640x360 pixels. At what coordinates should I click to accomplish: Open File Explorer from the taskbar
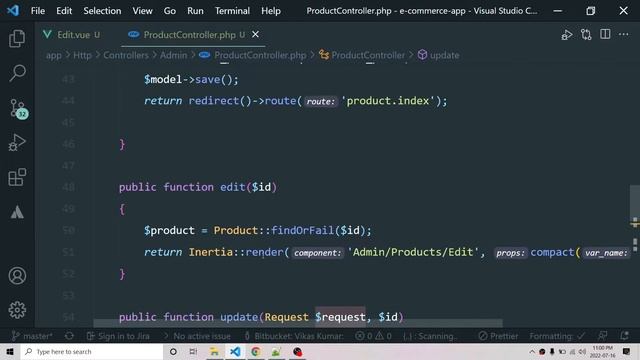214,351
